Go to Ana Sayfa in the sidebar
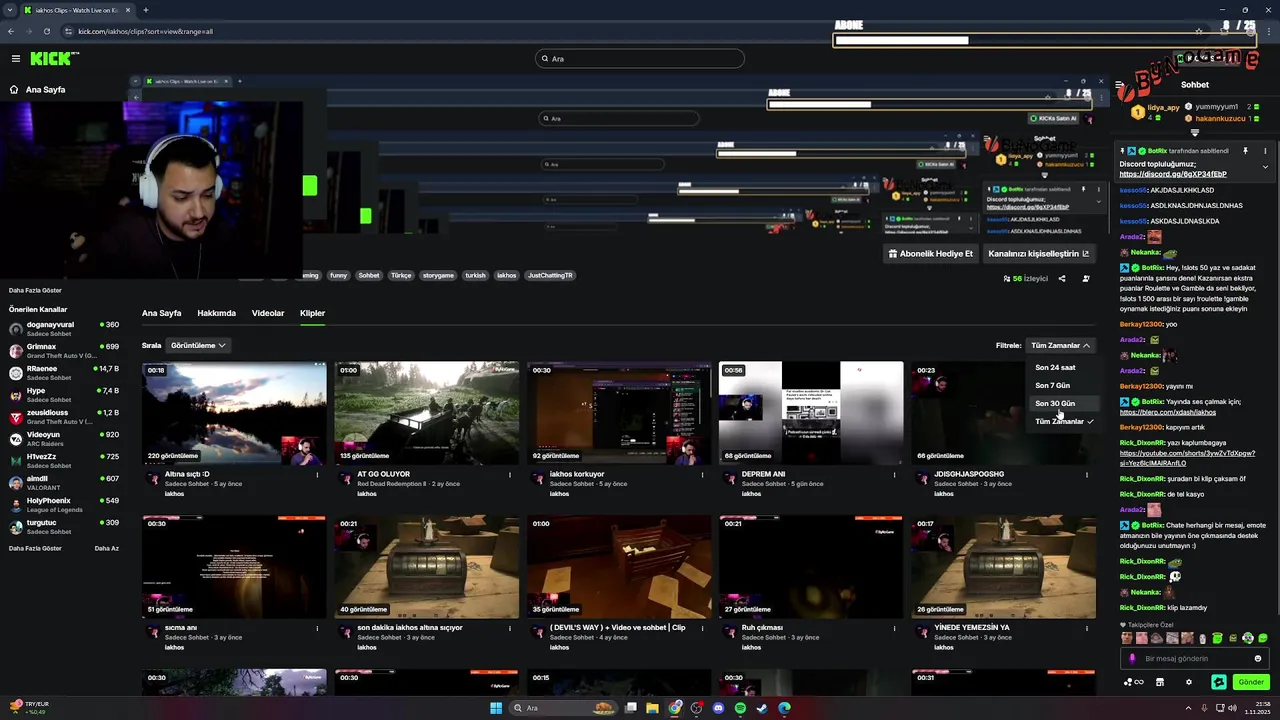 (x=38, y=89)
